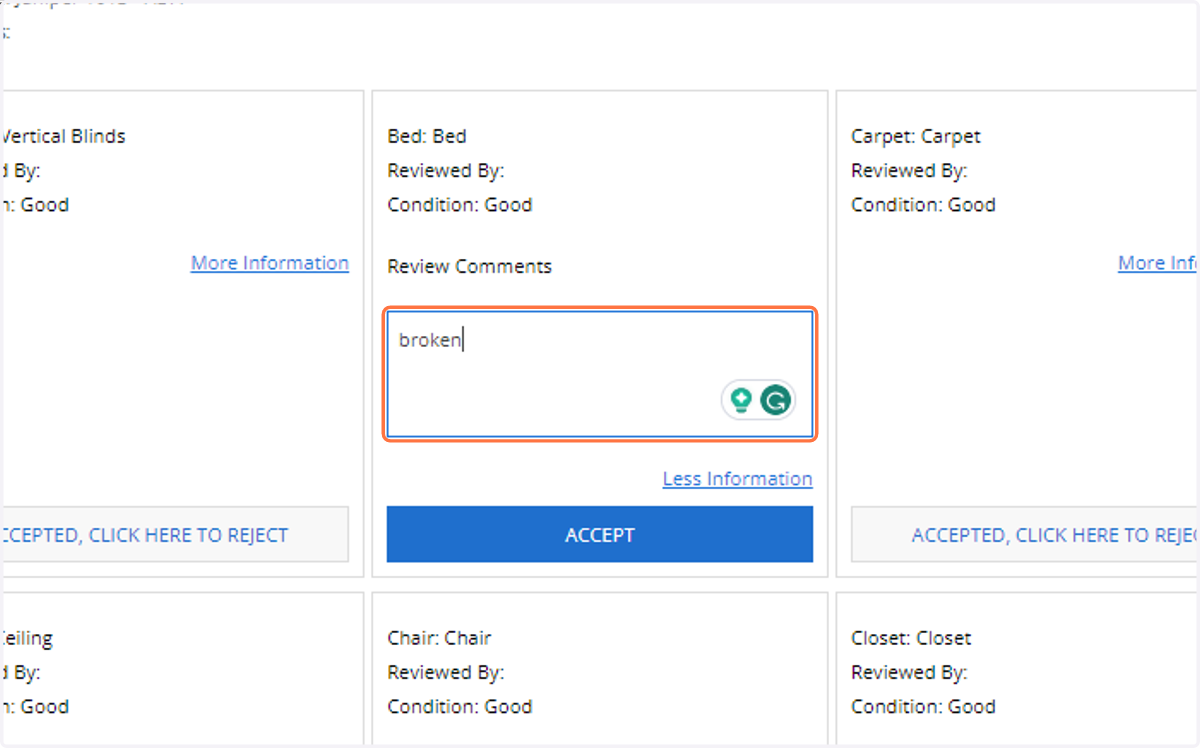Screen dimensions: 1200x748
Task: Accept the Bed item
Action: pyautogui.click(x=600, y=535)
